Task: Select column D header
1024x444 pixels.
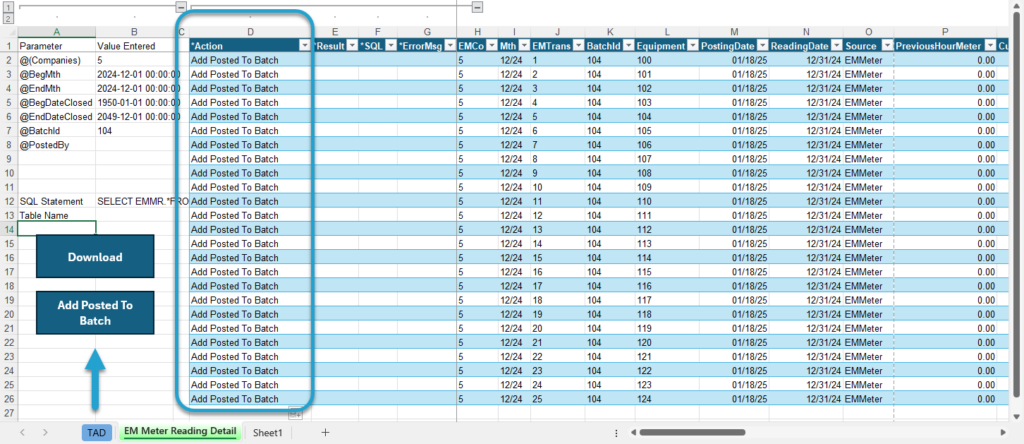Action: [x=250, y=31]
